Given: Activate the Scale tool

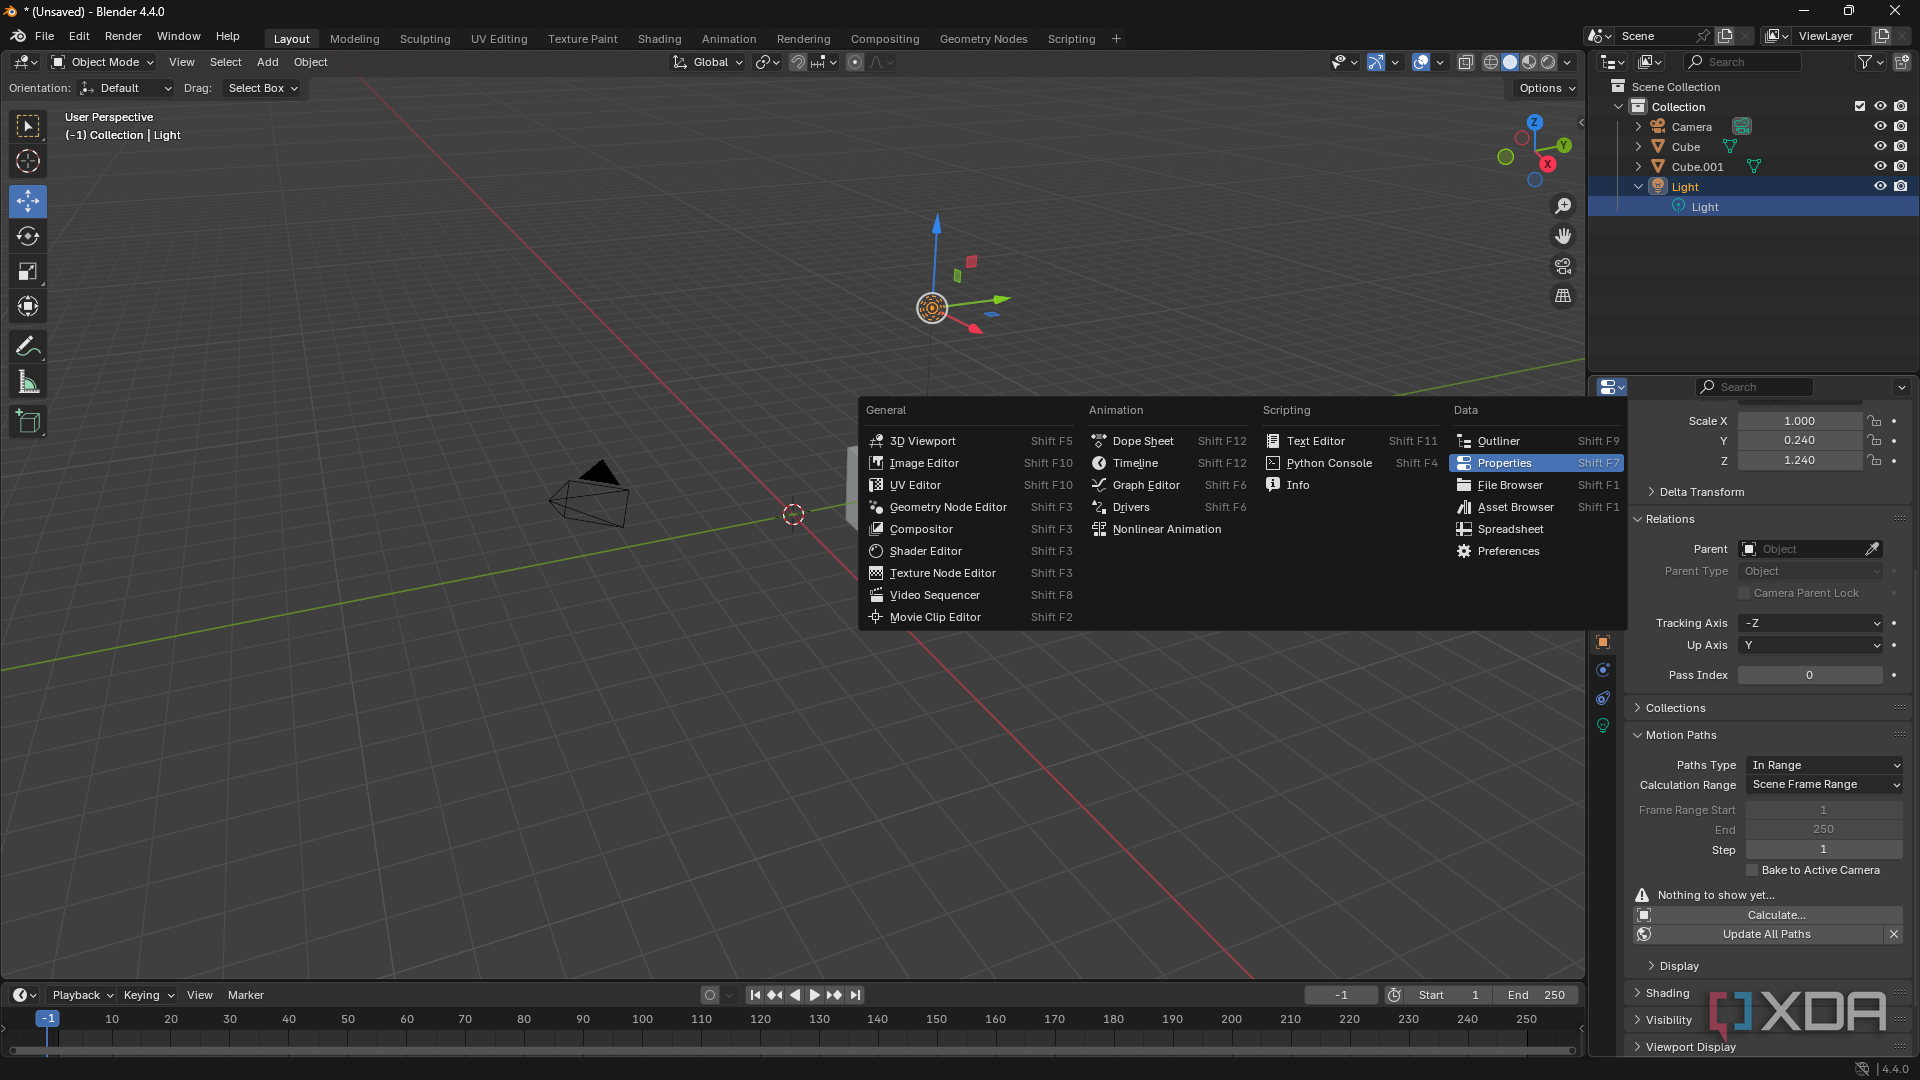Looking at the screenshot, I should (28, 272).
